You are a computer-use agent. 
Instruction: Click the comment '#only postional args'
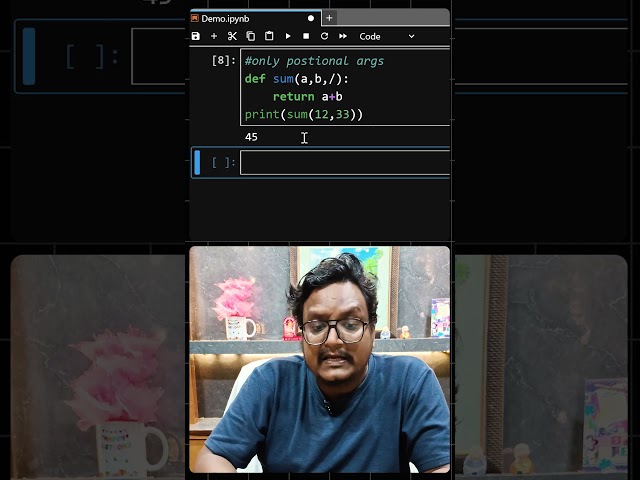pos(314,61)
